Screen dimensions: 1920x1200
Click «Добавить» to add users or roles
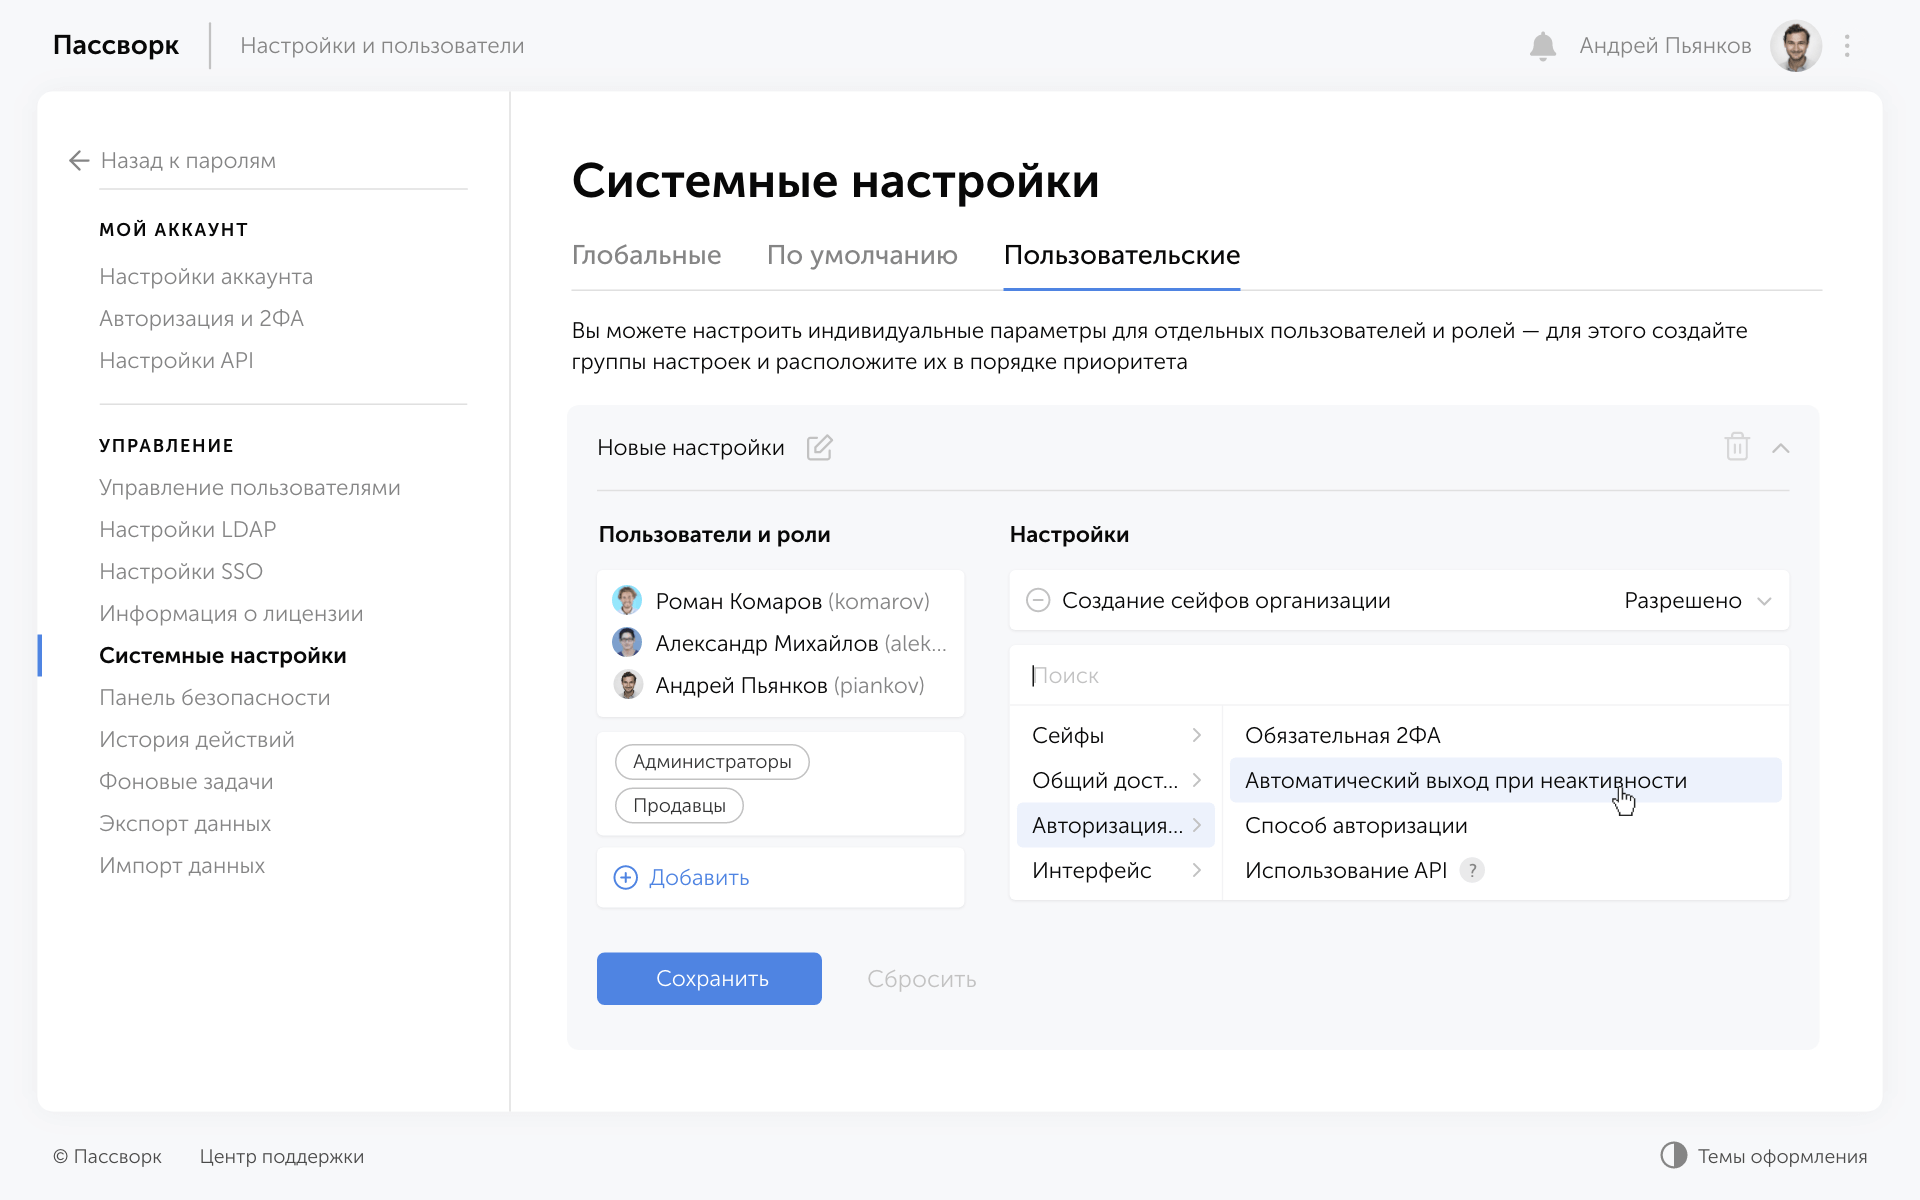tap(780, 877)
